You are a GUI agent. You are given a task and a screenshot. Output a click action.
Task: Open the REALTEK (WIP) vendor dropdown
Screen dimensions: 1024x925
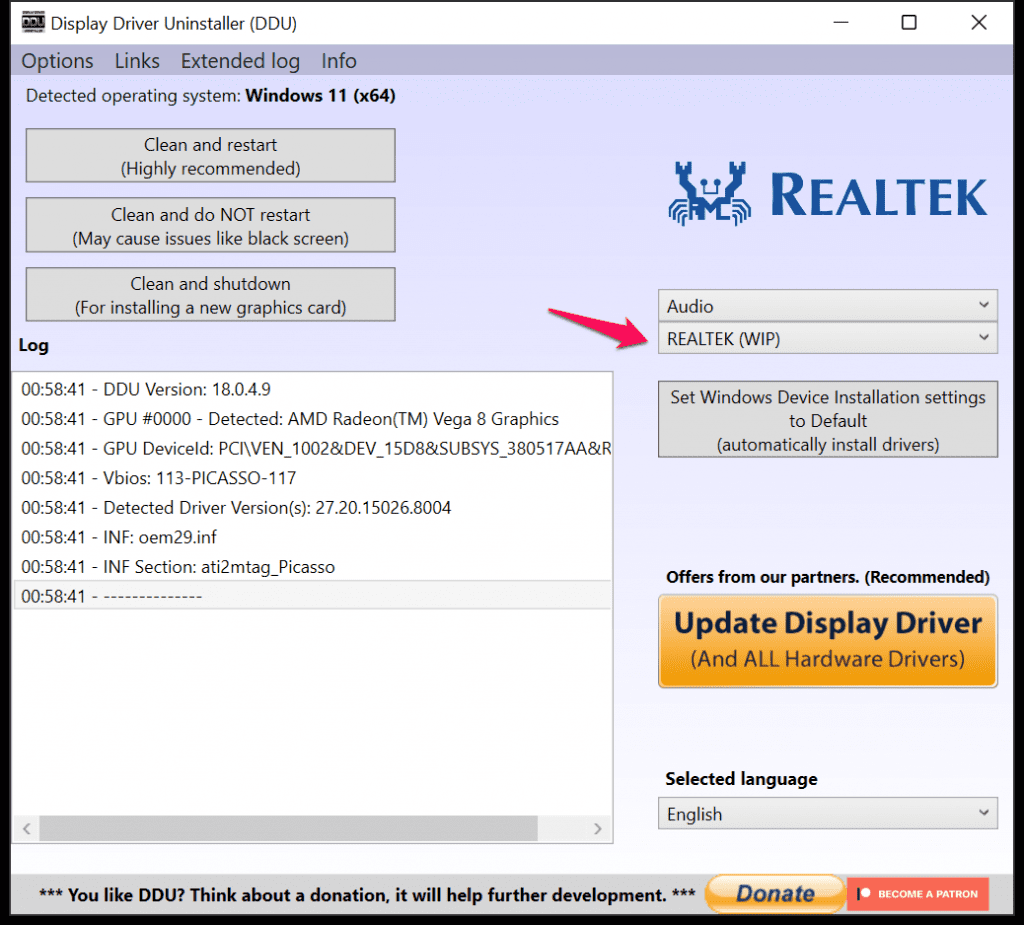coord(827,338)
